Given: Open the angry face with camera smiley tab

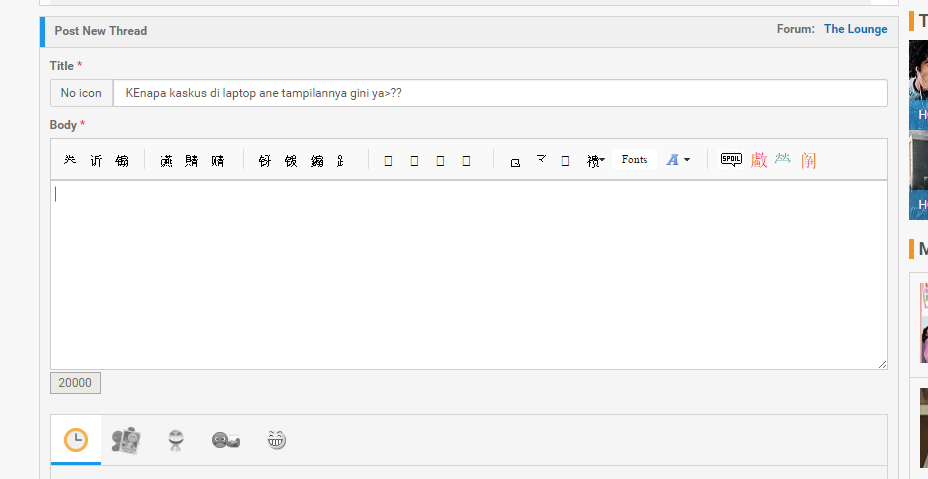Looking at the screenshot, I should click(226, 440).
